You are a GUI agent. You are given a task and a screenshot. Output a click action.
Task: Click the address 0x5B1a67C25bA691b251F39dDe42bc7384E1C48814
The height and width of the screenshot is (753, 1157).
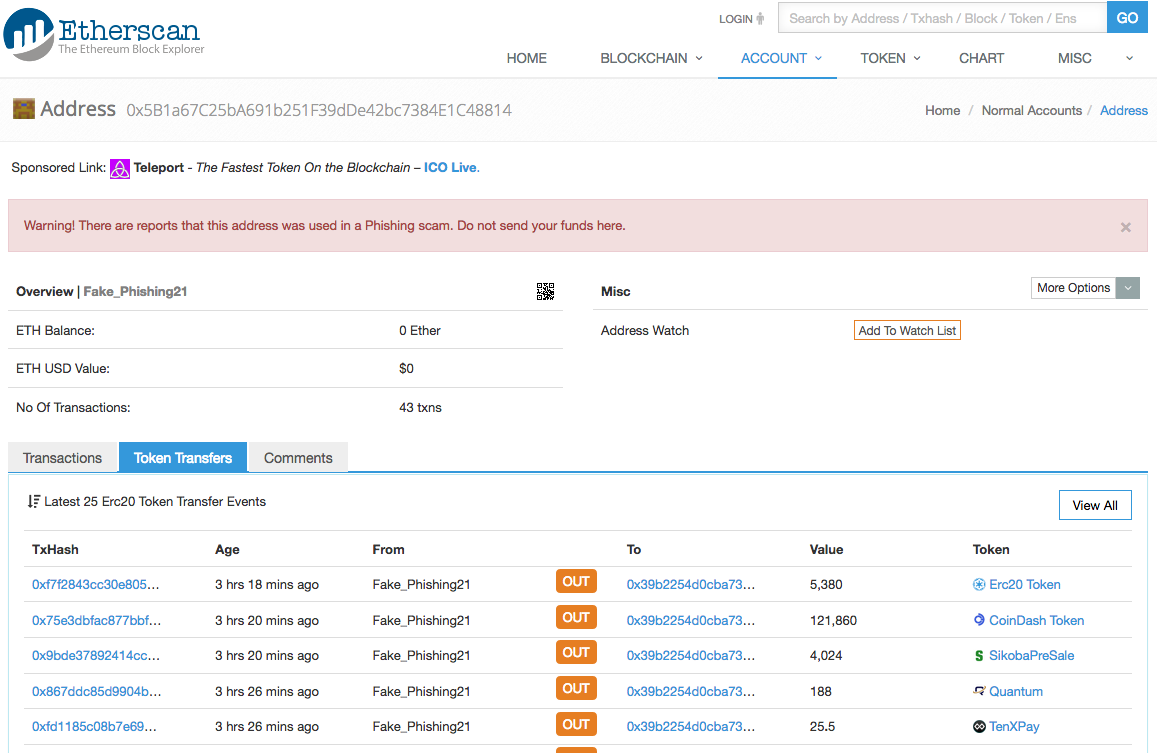319,110
